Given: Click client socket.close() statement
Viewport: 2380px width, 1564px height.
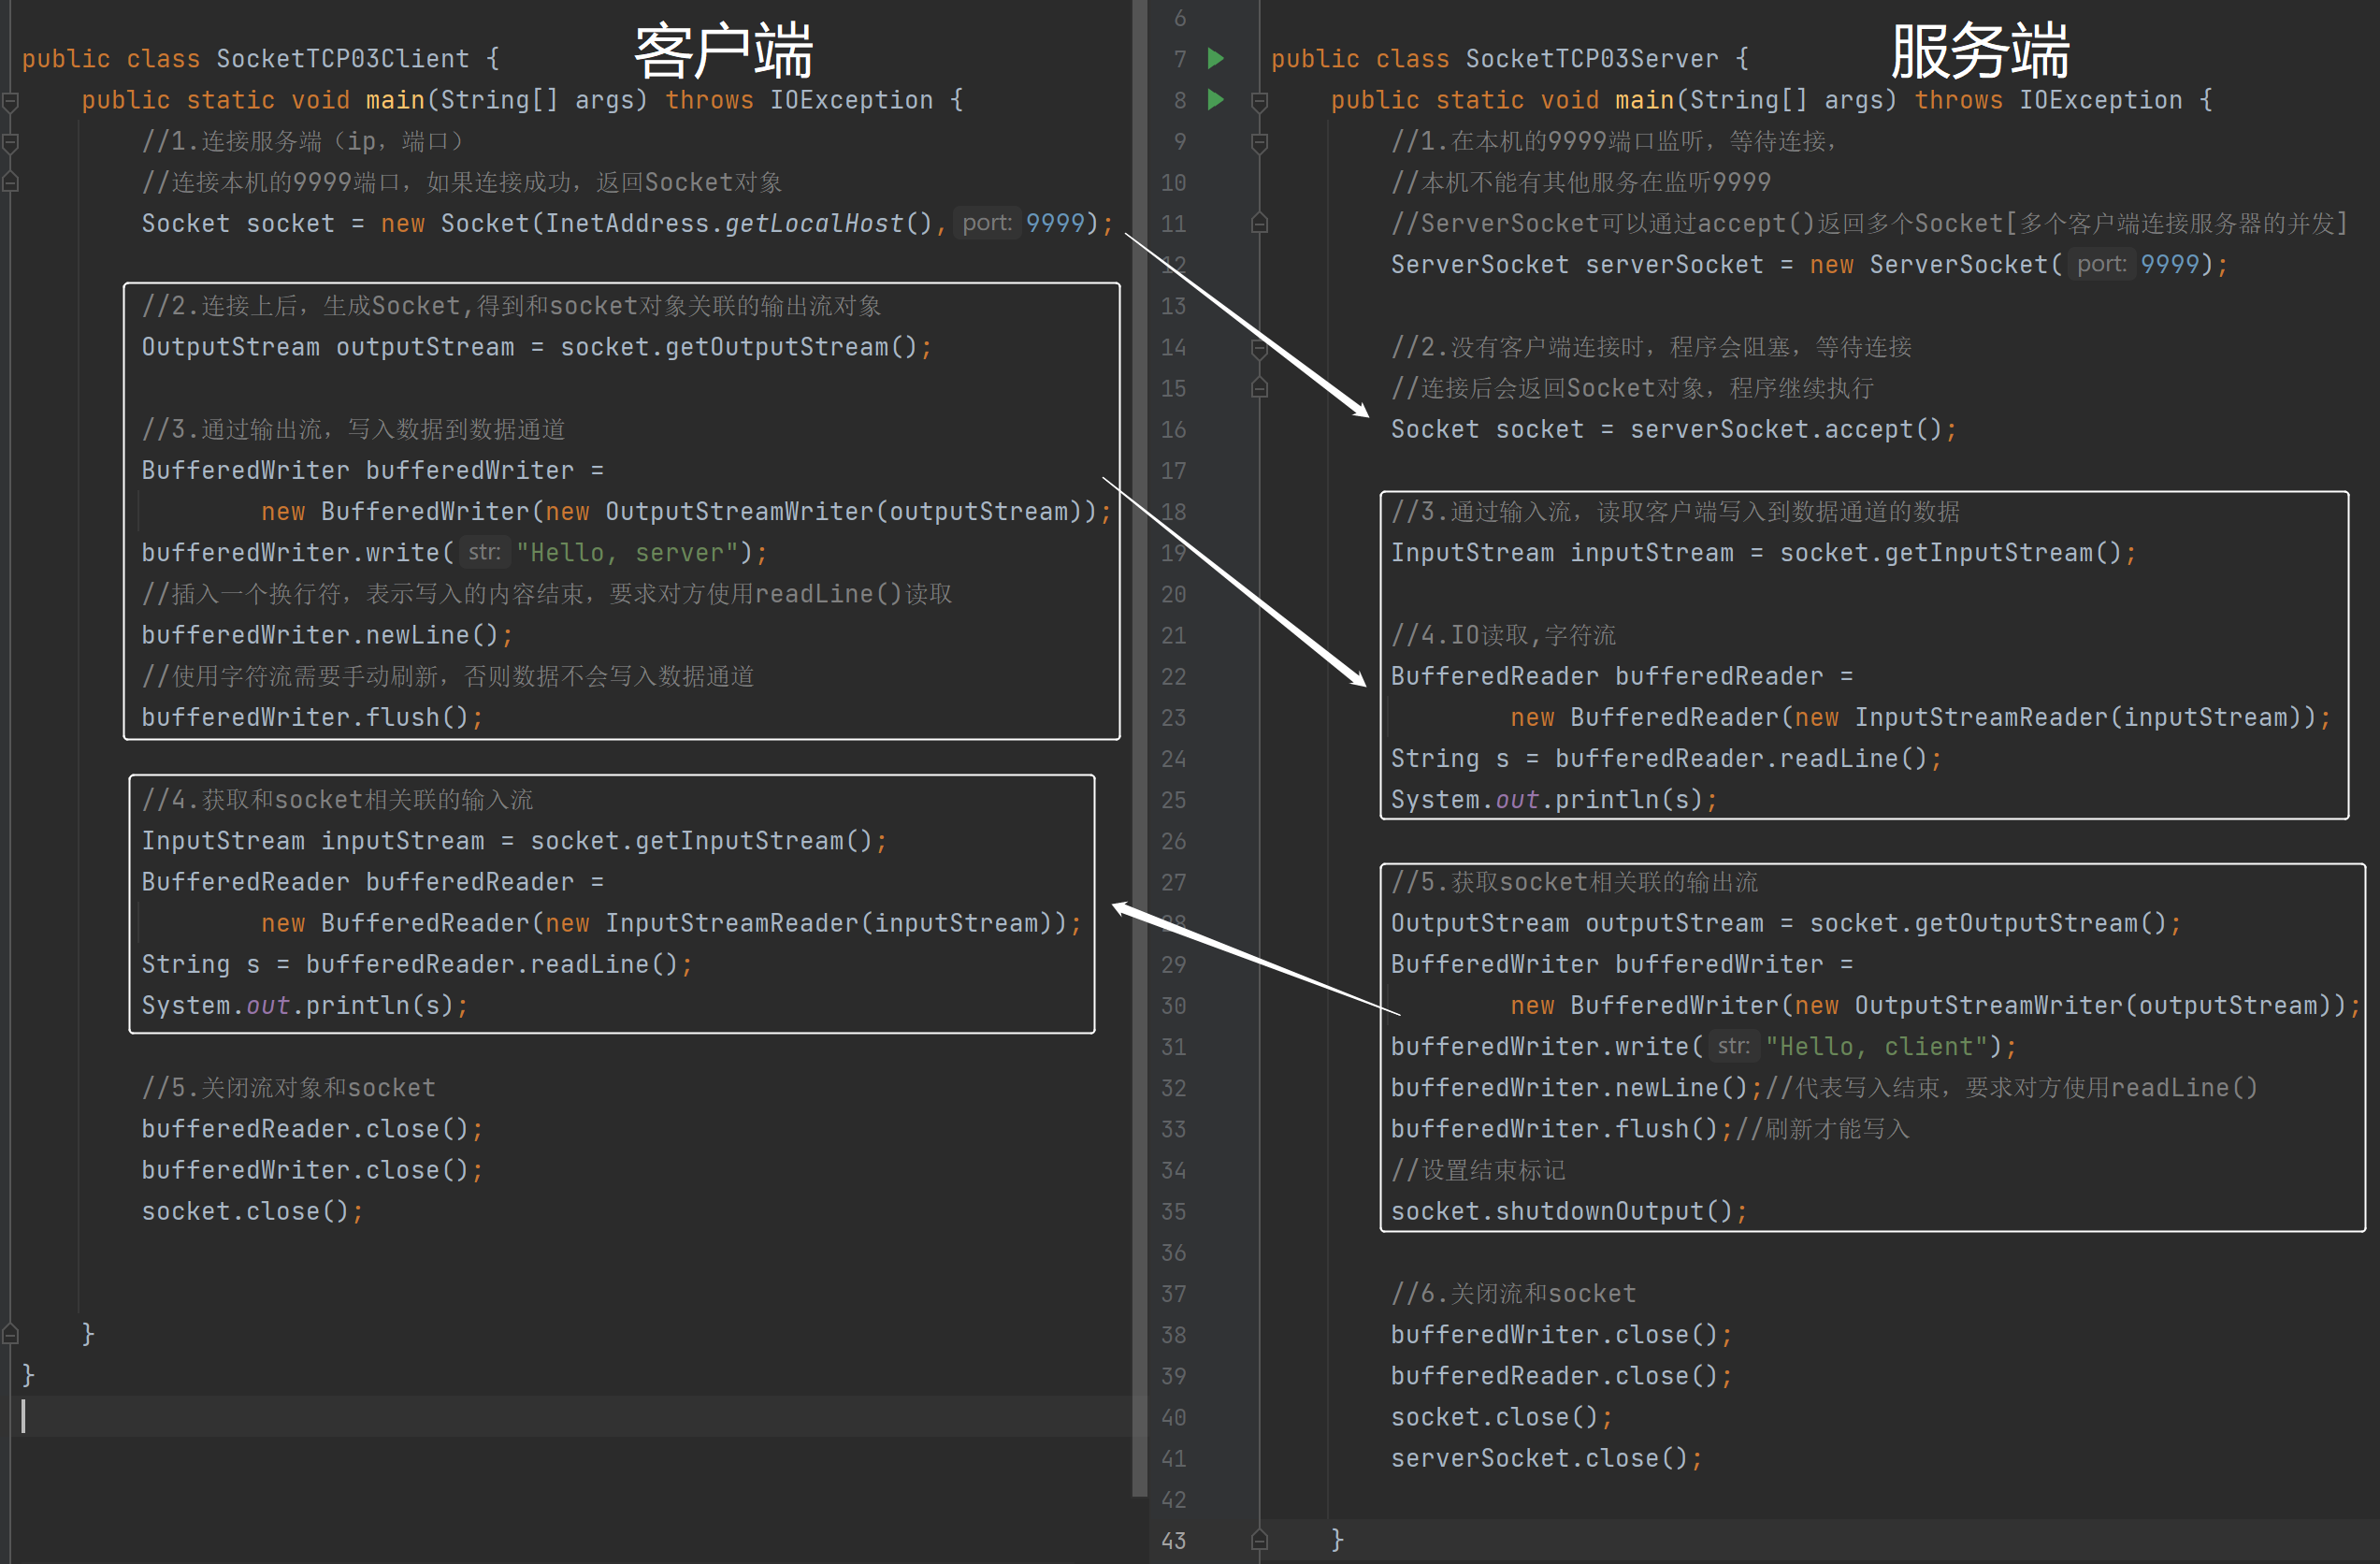Looking at the screenshot, I should coord(252,1211).
